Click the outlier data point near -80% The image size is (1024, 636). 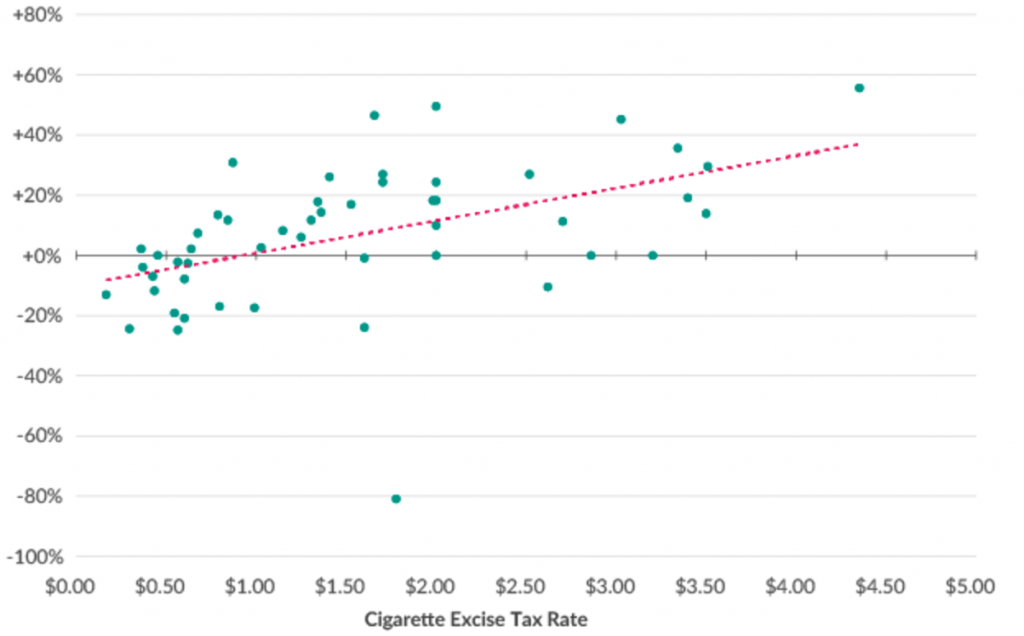pos(396,498)
